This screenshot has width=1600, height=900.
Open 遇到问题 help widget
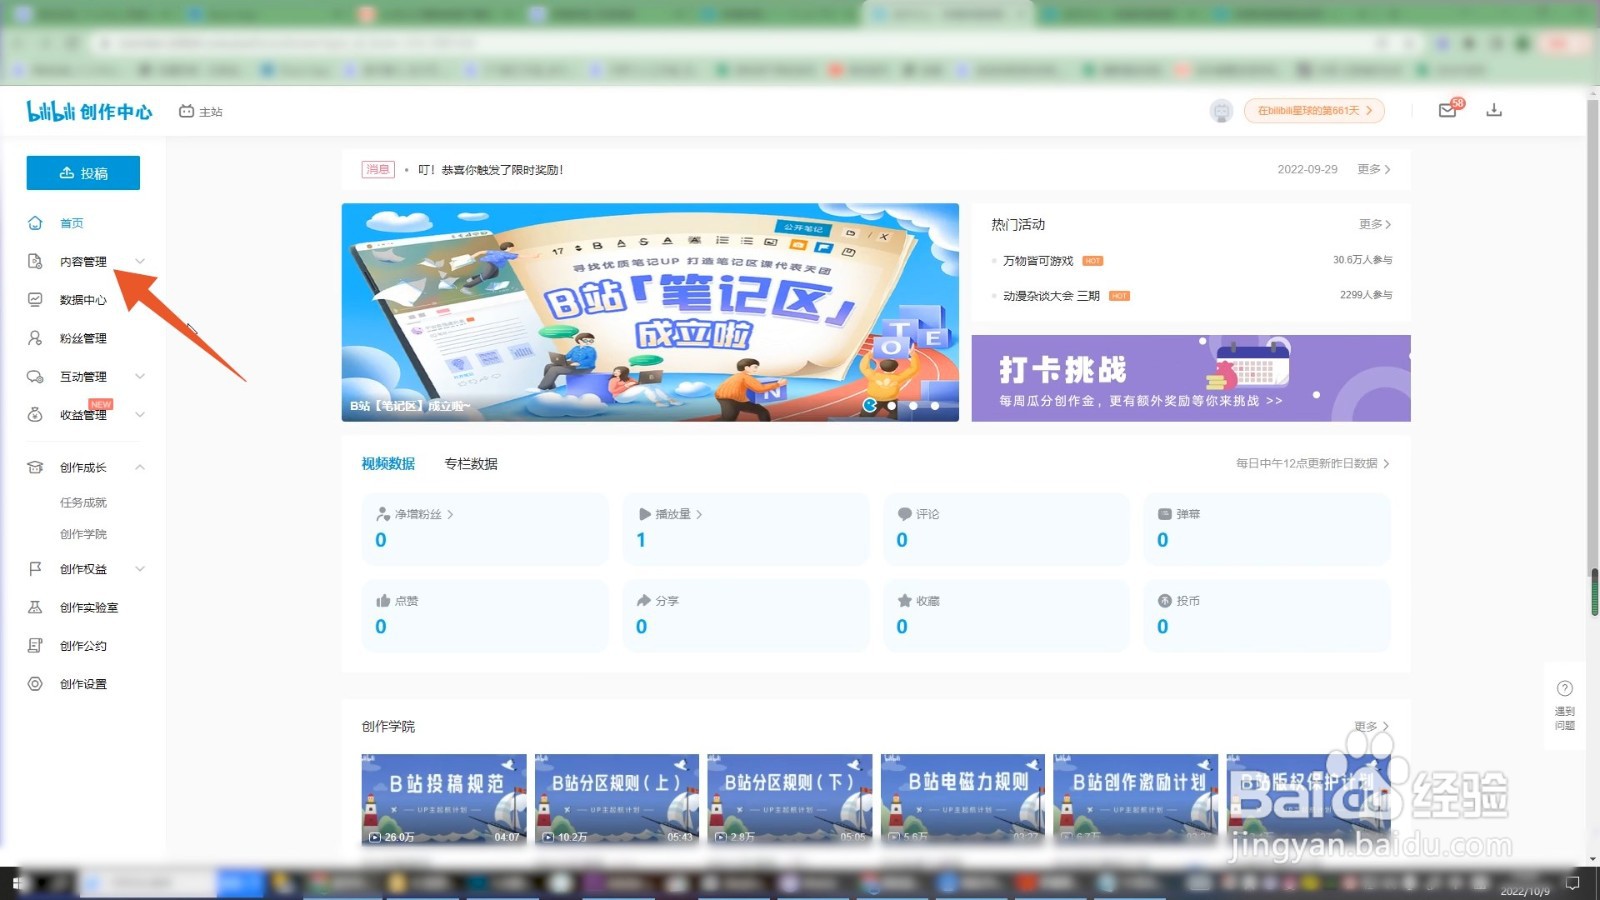[1565, 704]
